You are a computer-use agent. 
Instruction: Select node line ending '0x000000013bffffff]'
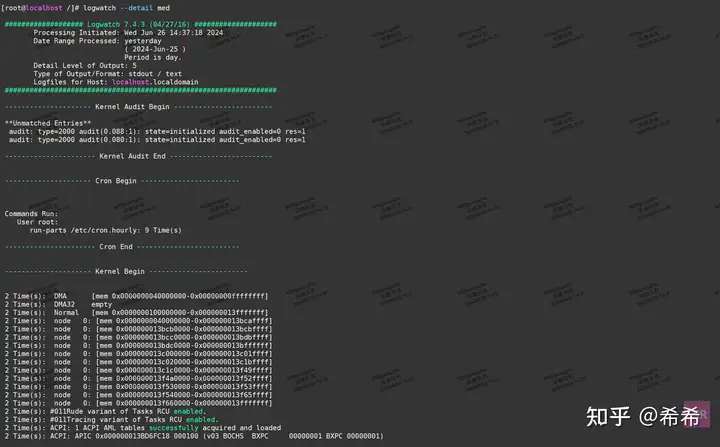point(138,346)
